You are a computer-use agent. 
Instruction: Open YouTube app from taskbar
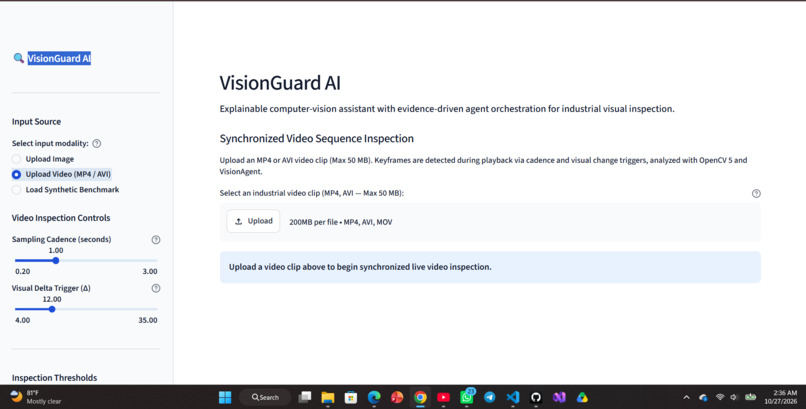(x=443, y=397)
